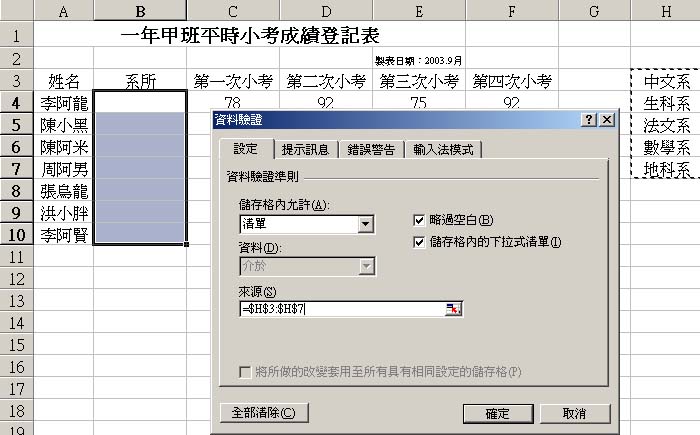
Task: Click the 第一次小考 header cell
Action: click(232, 81)
